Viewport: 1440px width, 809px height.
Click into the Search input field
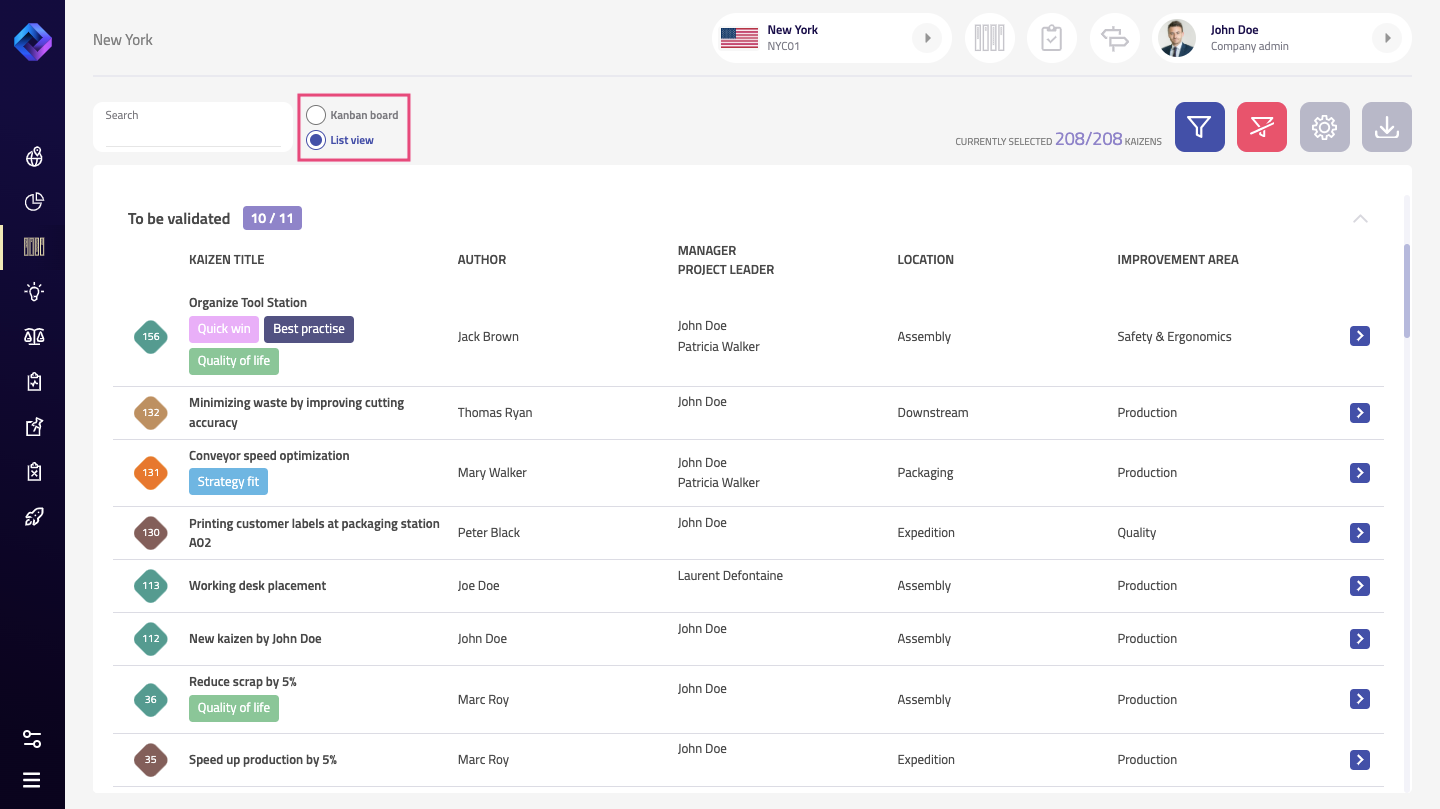click(x=192, y=135)
